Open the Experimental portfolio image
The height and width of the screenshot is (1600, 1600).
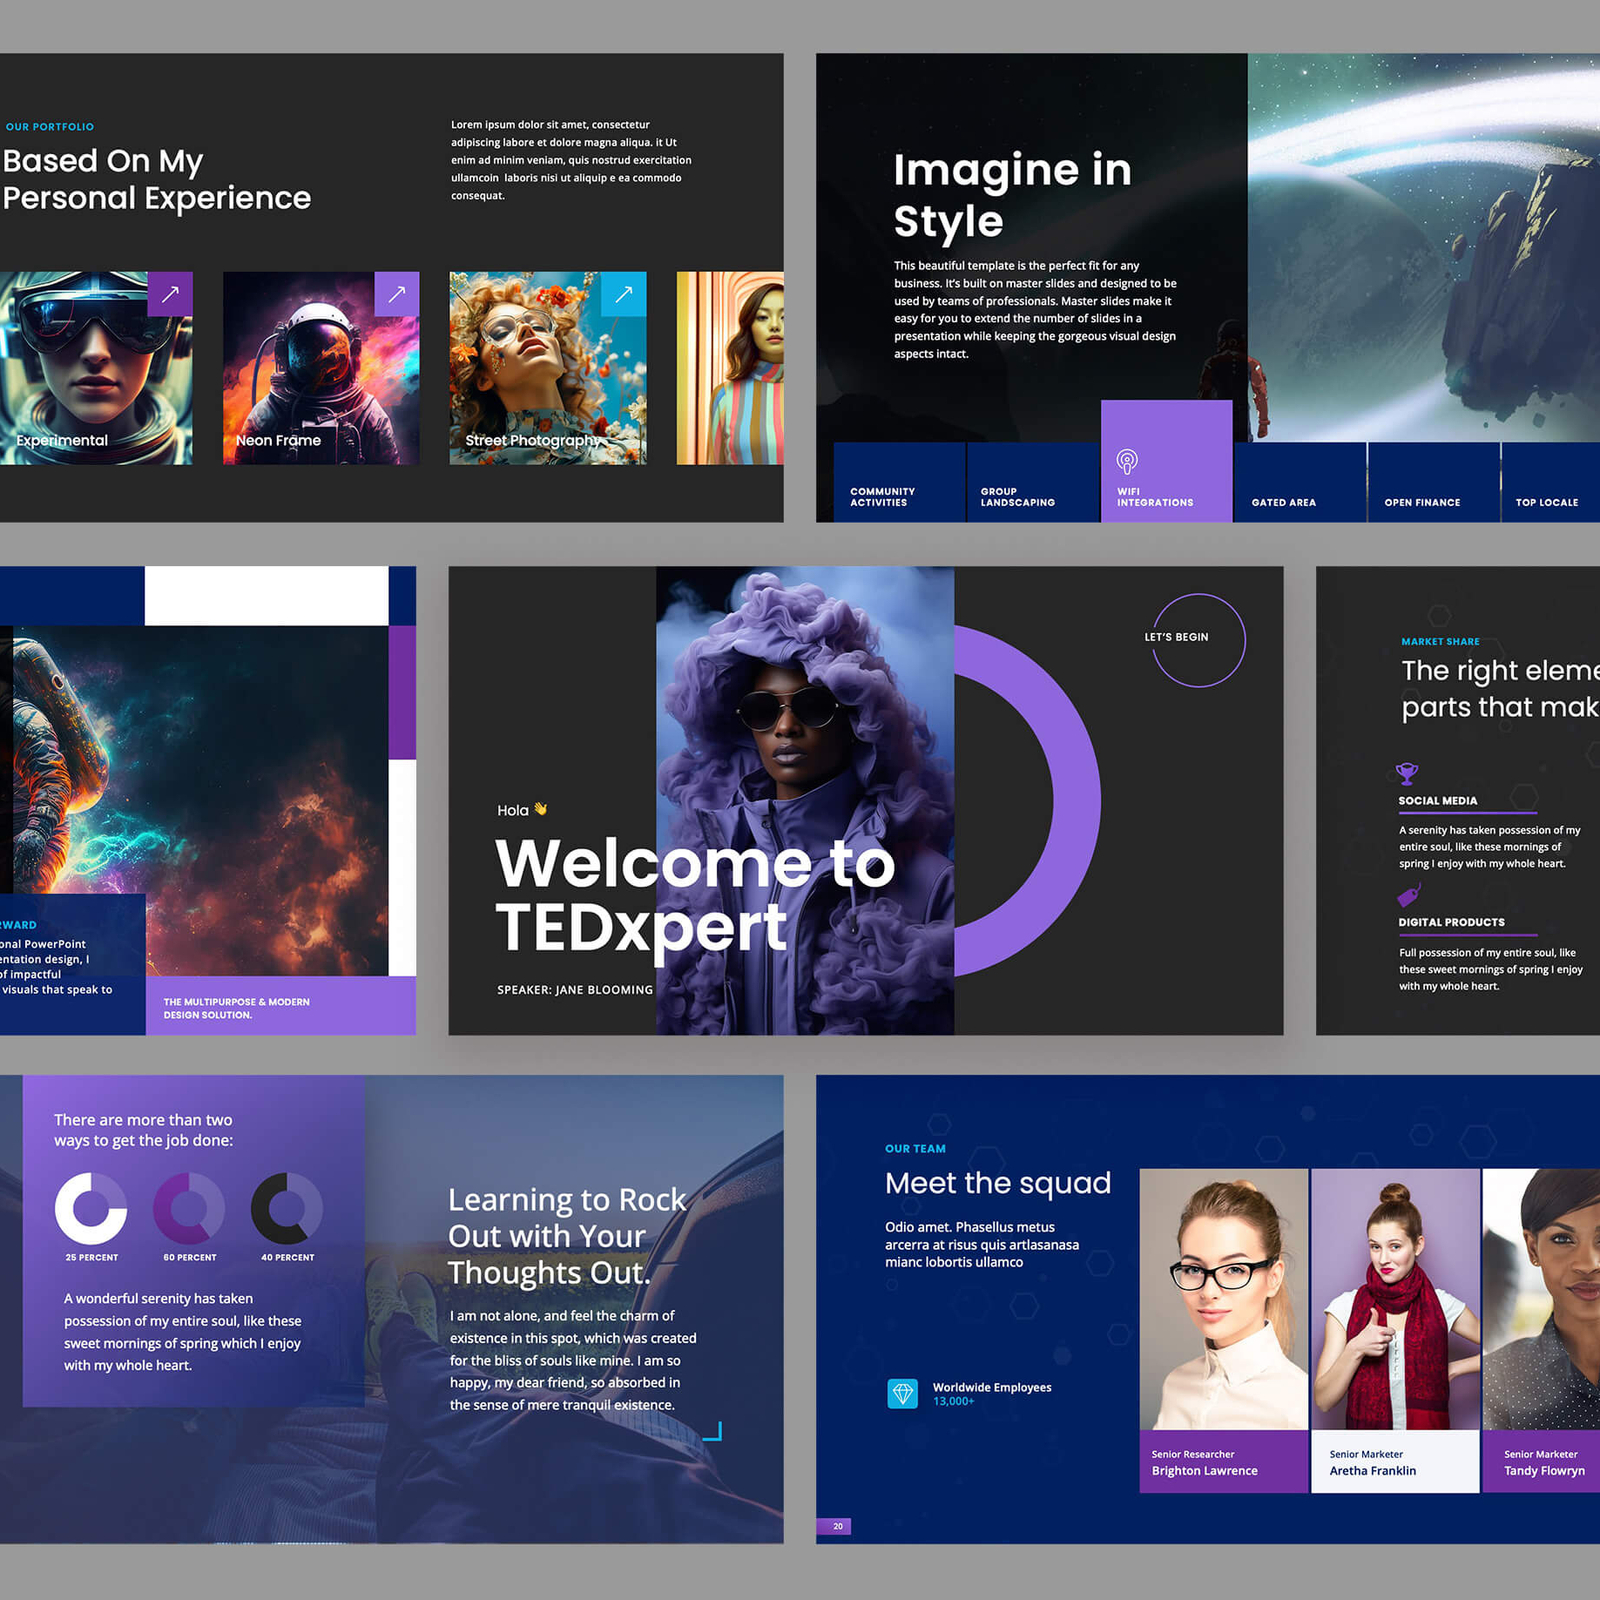[96, 368]
